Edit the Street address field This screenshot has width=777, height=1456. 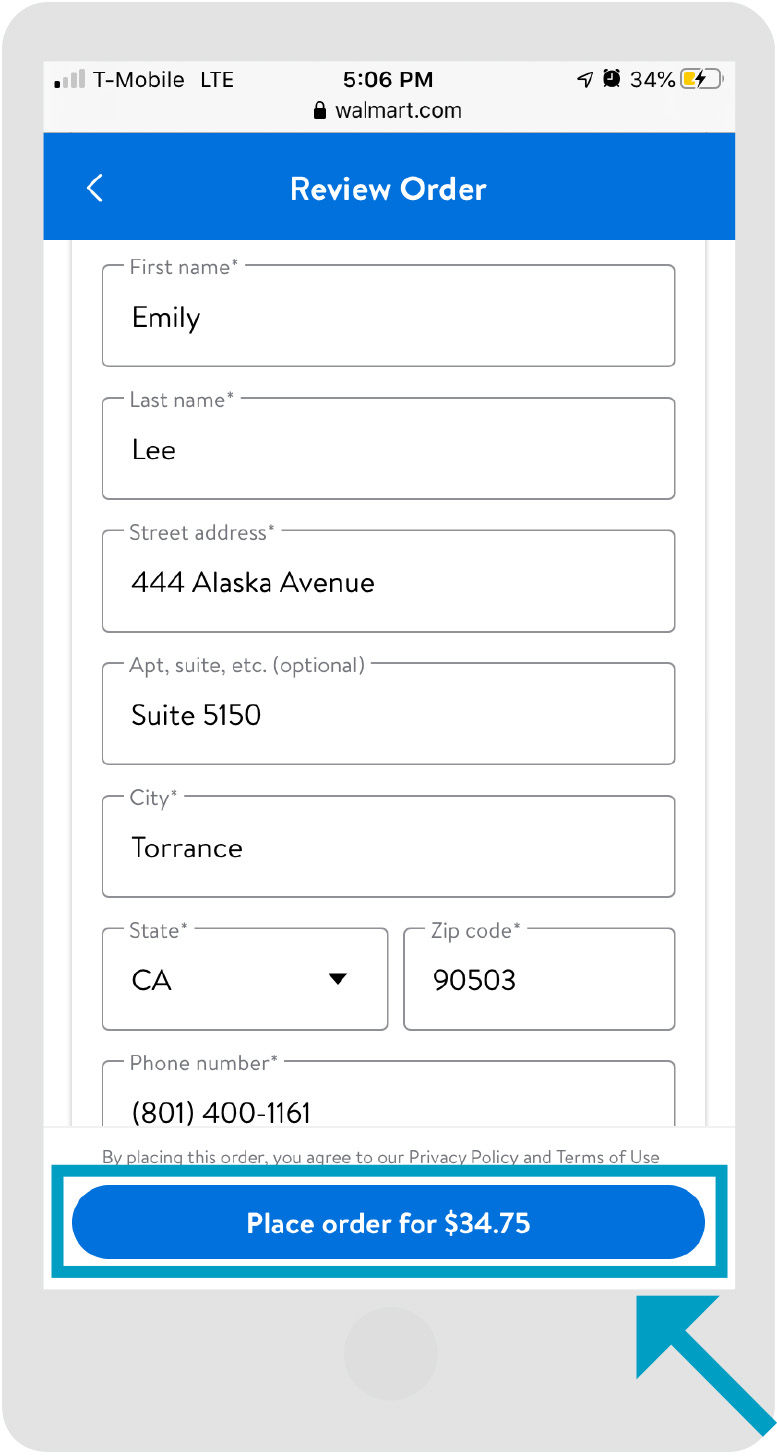388,581
